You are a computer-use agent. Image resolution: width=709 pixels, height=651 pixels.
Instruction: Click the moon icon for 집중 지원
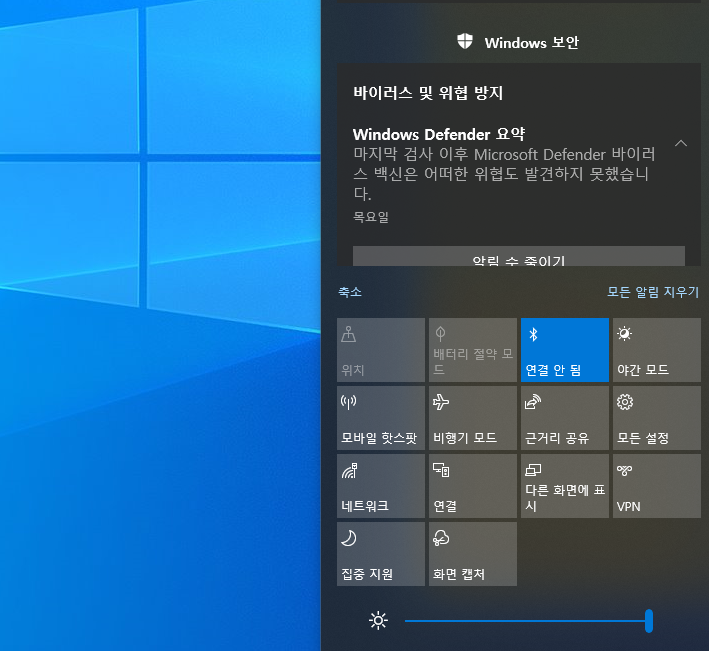click(349, 538)
